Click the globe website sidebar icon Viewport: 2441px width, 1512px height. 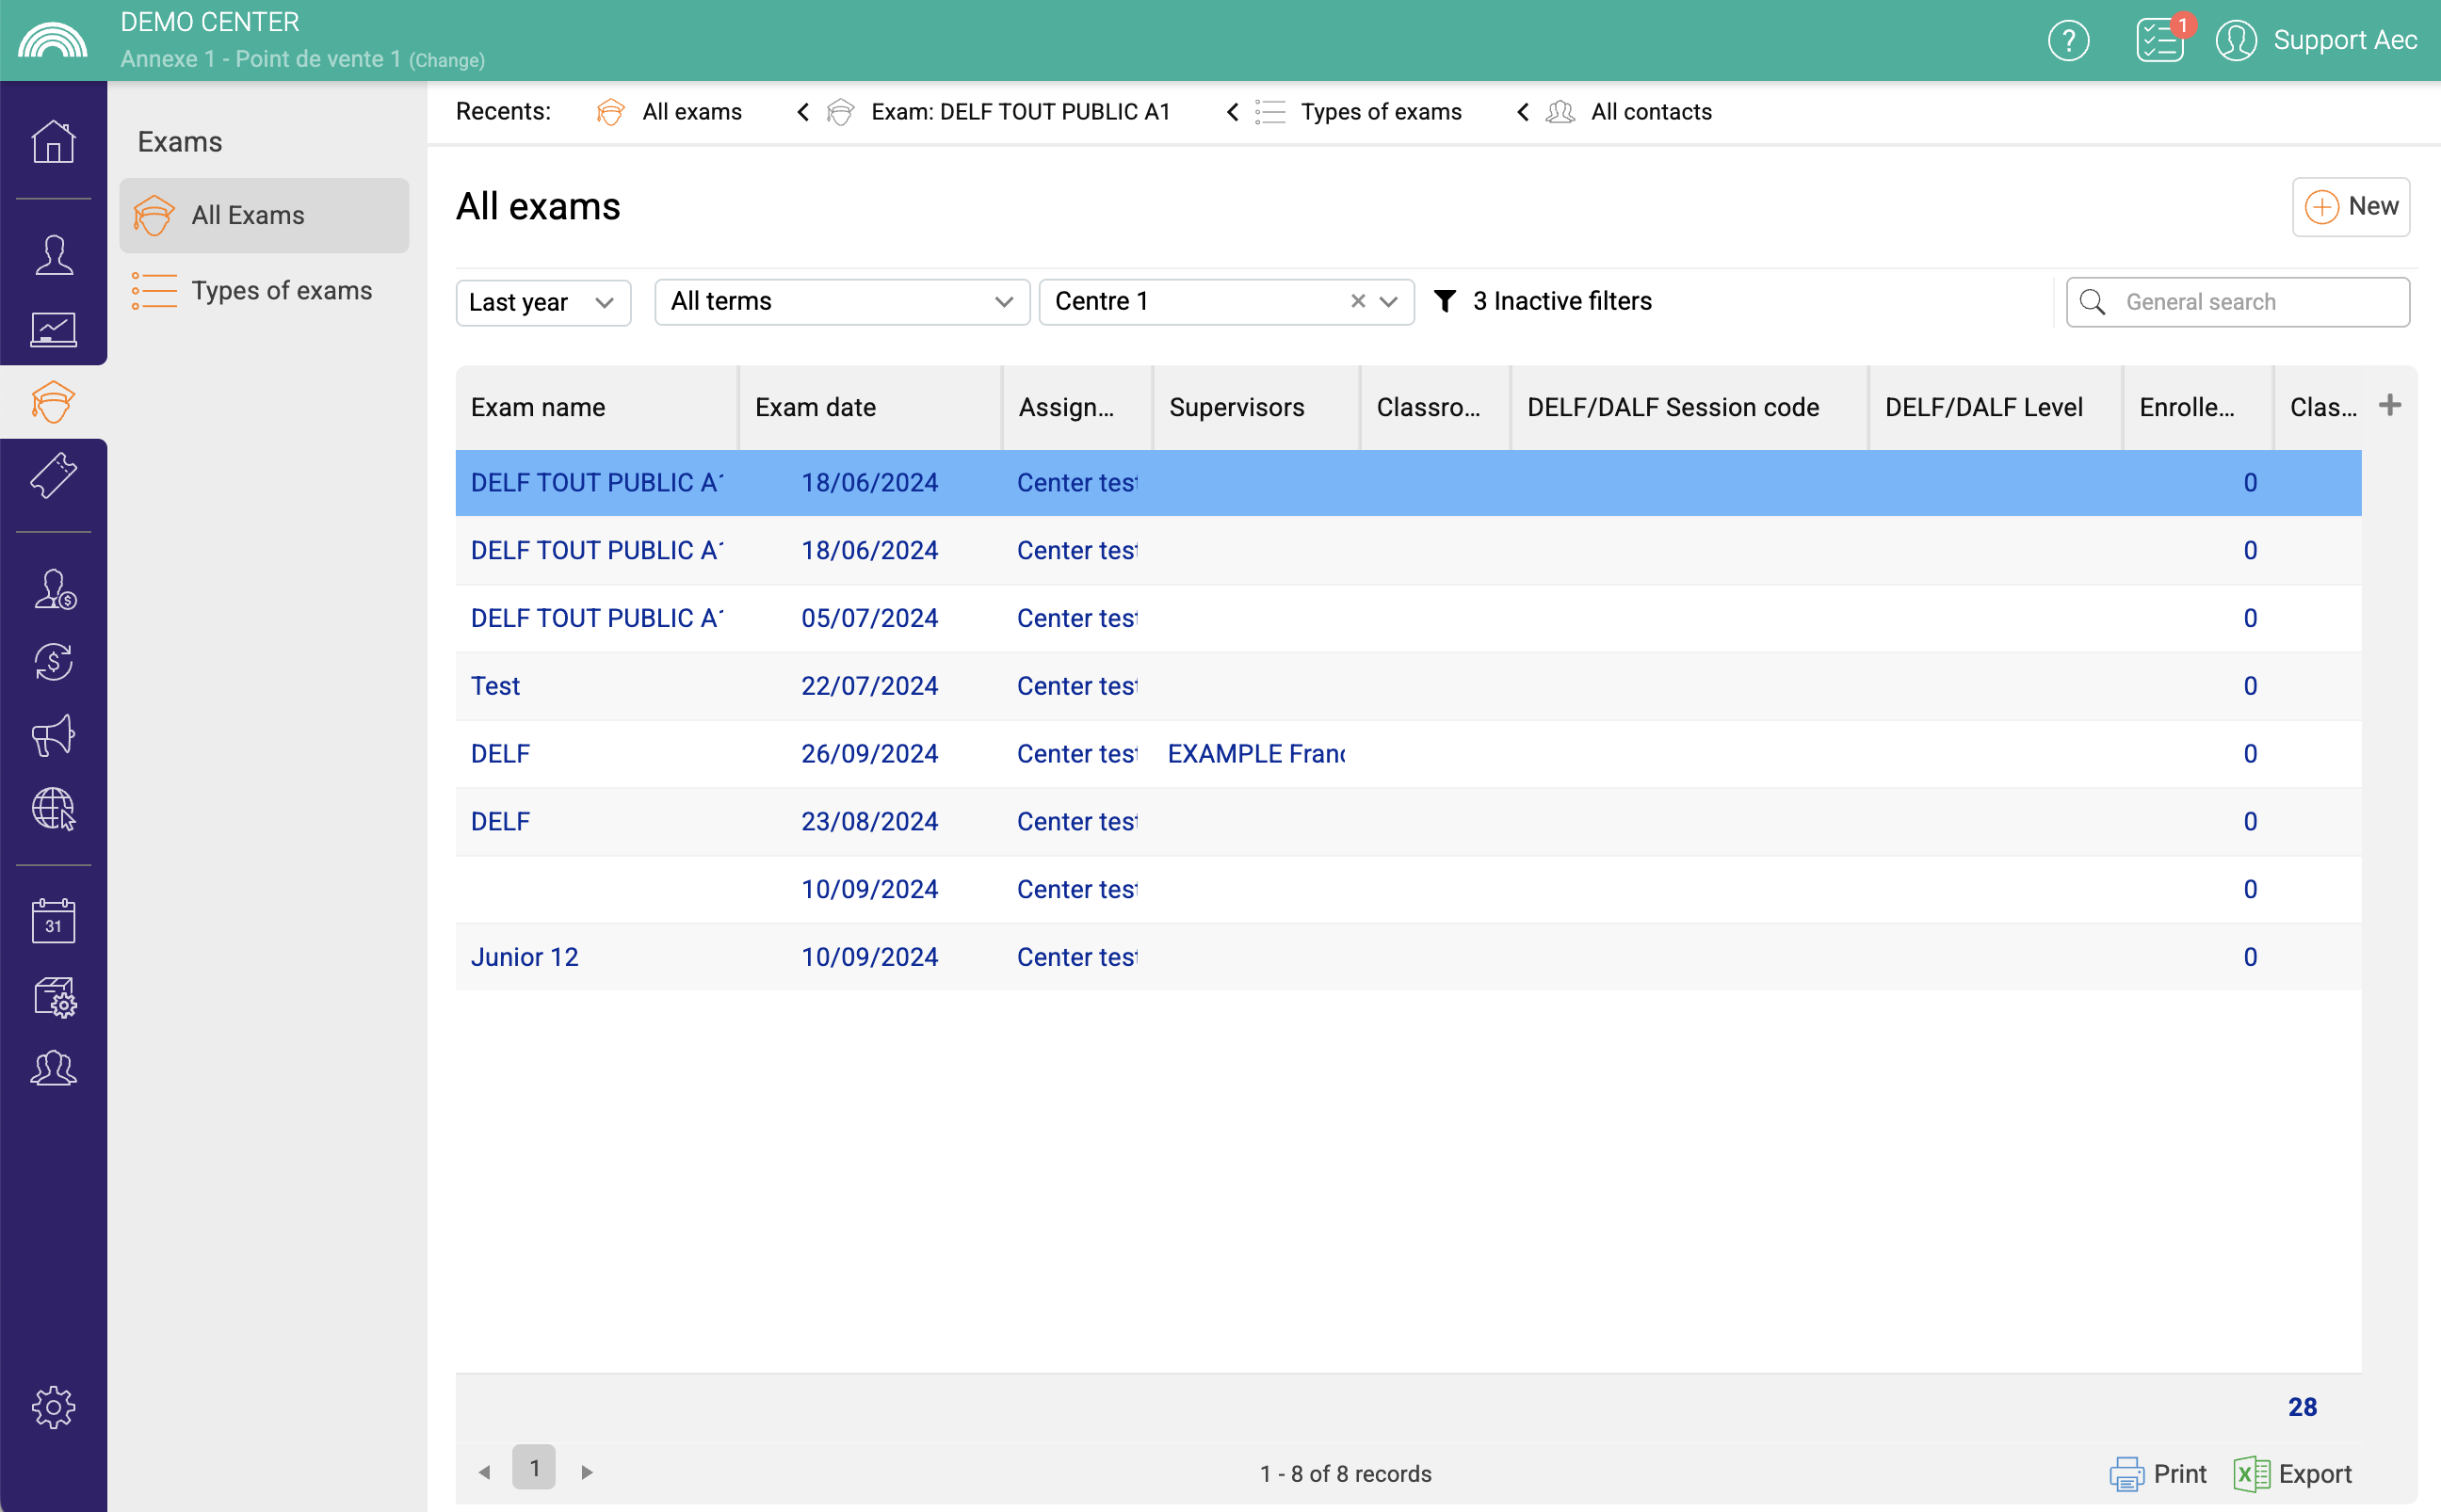53,809
